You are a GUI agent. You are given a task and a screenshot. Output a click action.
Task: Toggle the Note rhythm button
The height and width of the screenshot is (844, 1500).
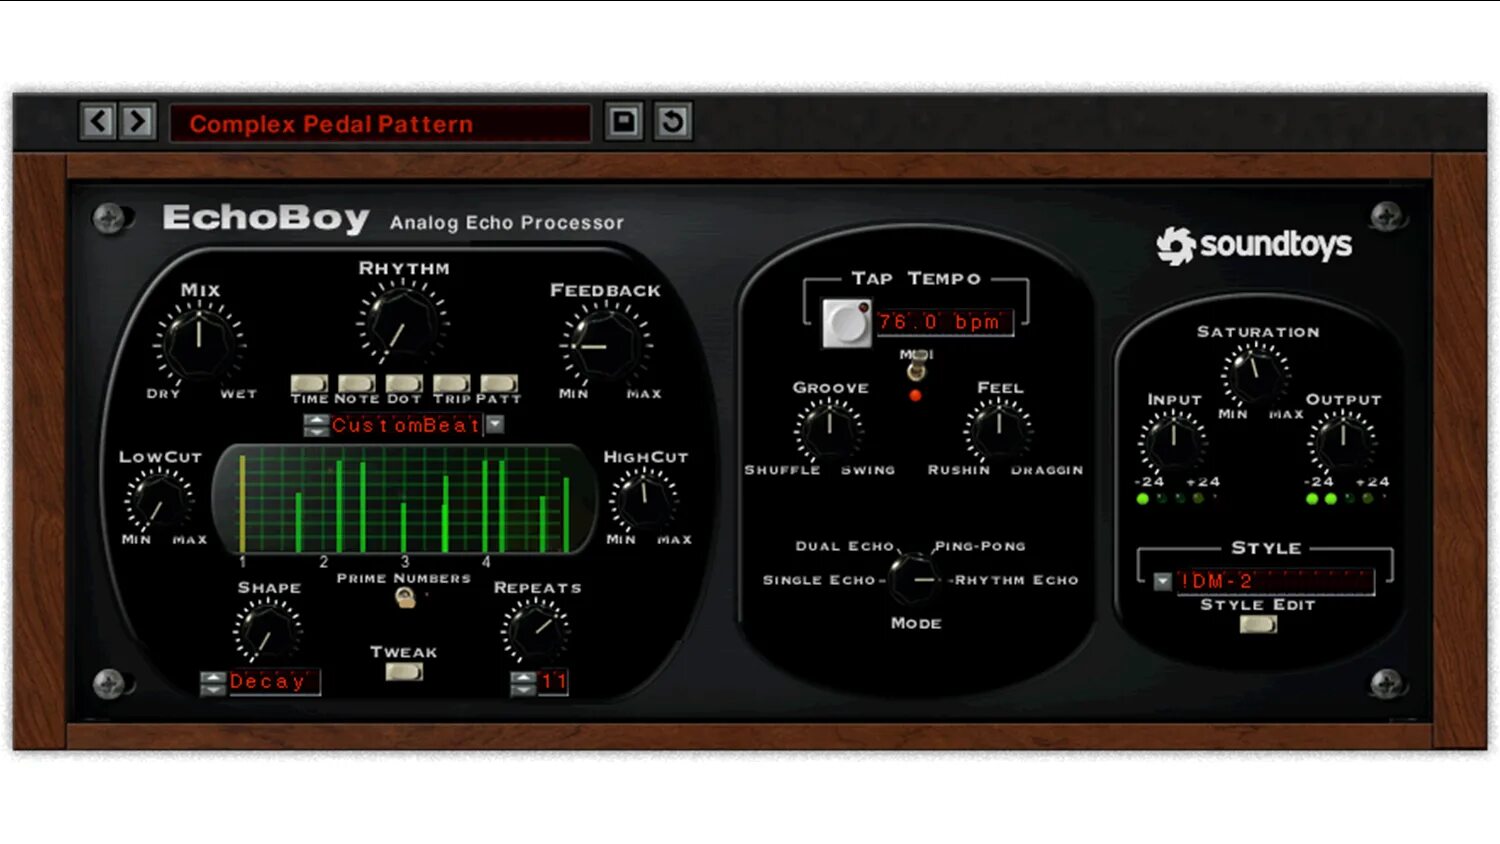coord(357,384)
